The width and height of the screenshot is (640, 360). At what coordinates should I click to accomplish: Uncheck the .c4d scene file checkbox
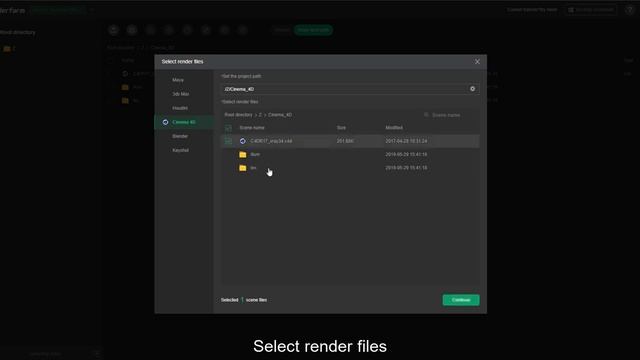pos(228,141)
